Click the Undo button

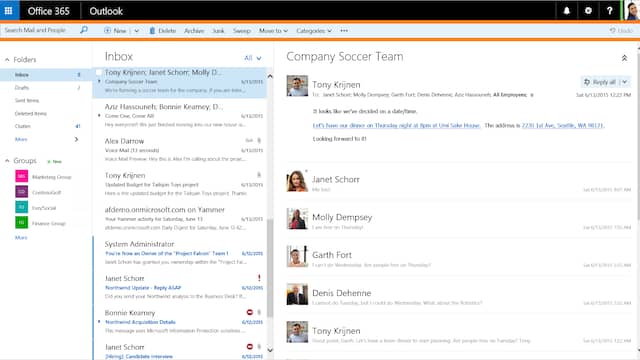tap(621, 31)
